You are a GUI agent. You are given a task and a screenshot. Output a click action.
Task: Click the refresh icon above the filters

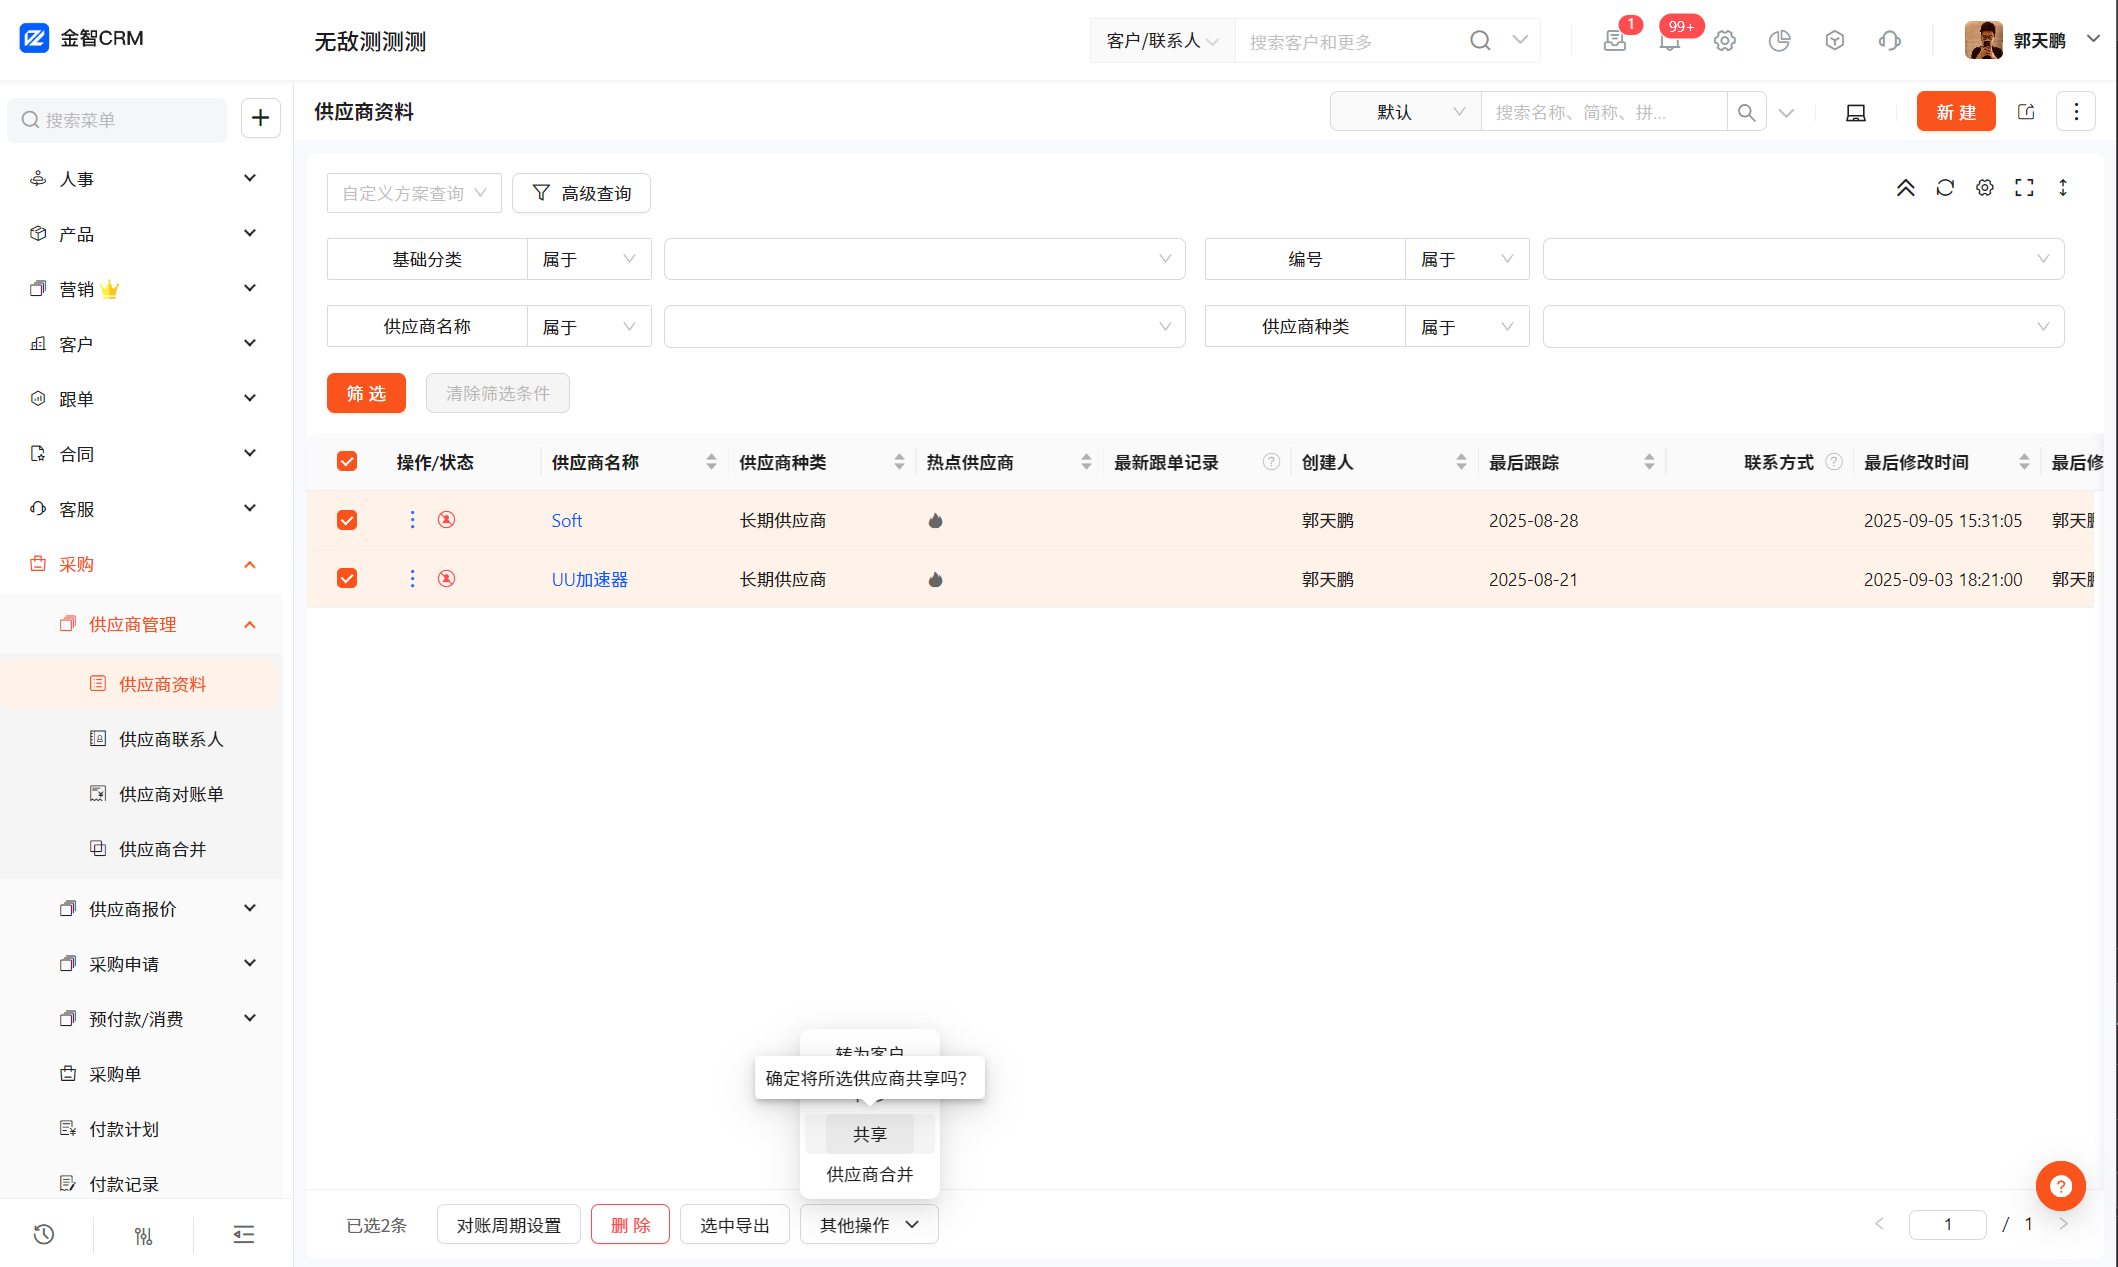pyautogui.click(x=1945, y=188)
